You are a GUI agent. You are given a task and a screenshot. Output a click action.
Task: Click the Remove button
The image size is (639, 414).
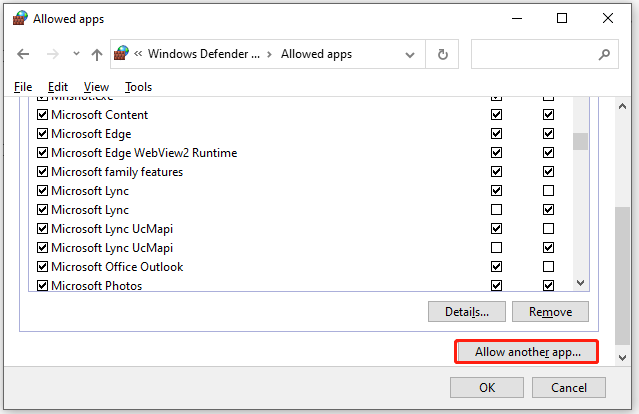550,312
